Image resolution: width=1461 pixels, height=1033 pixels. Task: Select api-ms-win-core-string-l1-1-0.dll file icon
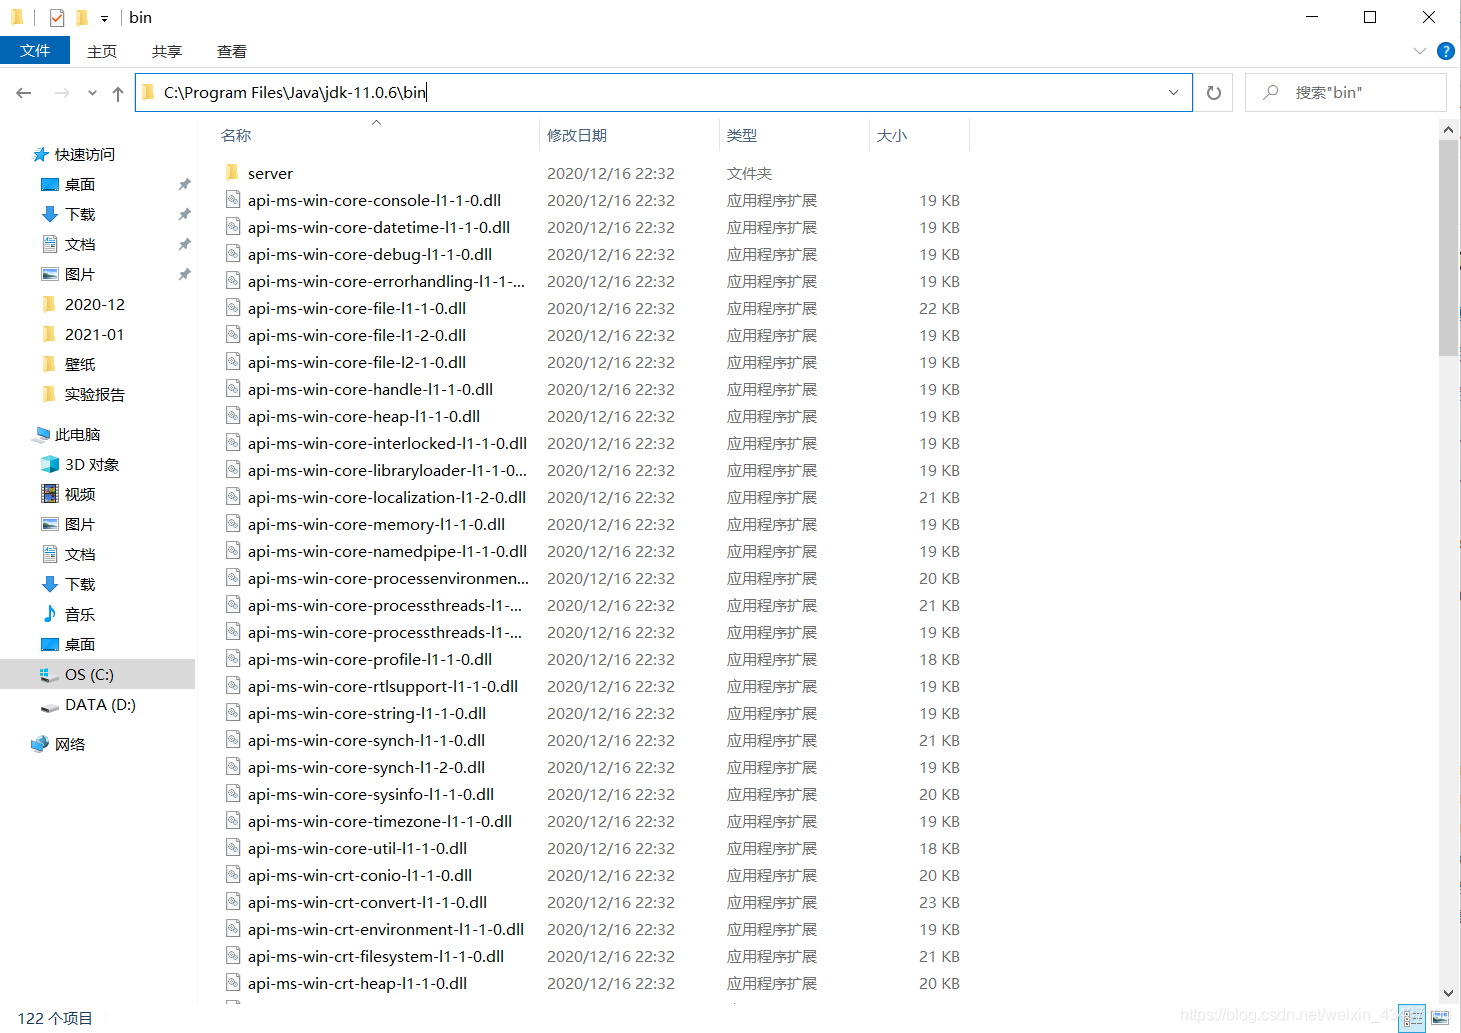point(232,712)
